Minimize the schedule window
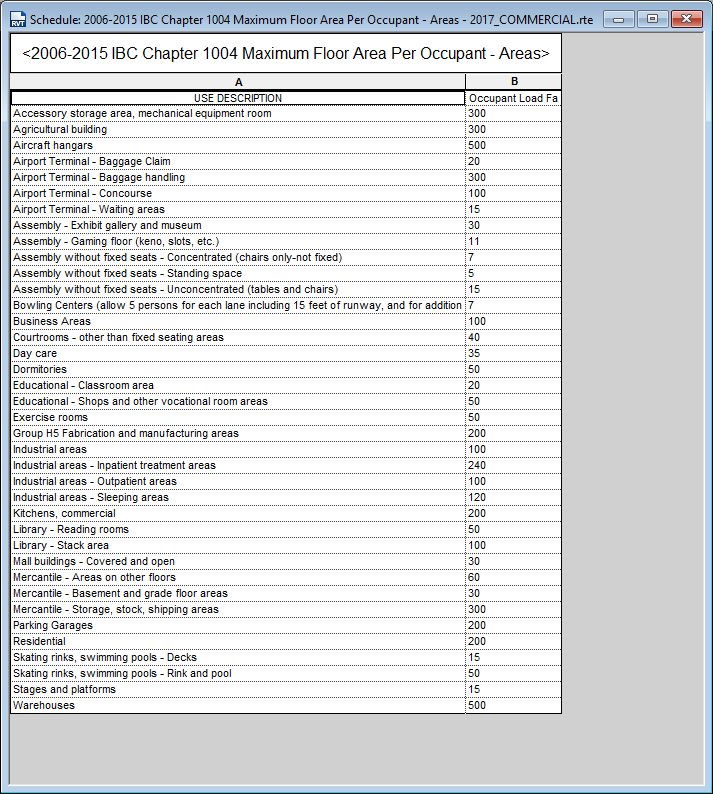Image resolution: width=713 pixels, height=794 pixels. click(x=618, y=19)
